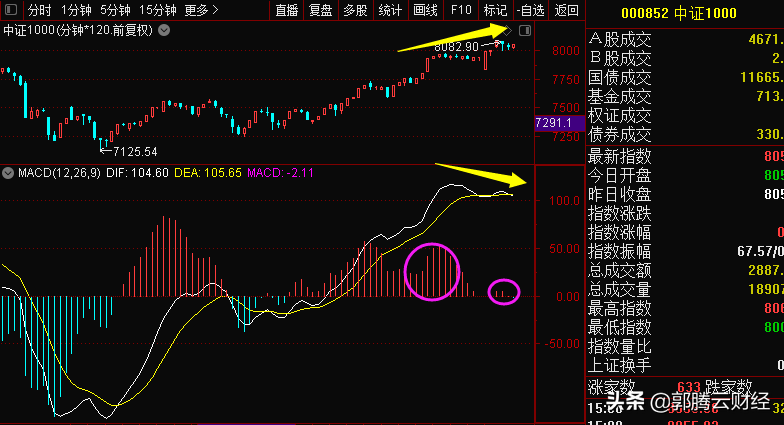This screenshot has height=425, width=784.
Task: Click the 复盘 replay button
Action: (320, 10)
